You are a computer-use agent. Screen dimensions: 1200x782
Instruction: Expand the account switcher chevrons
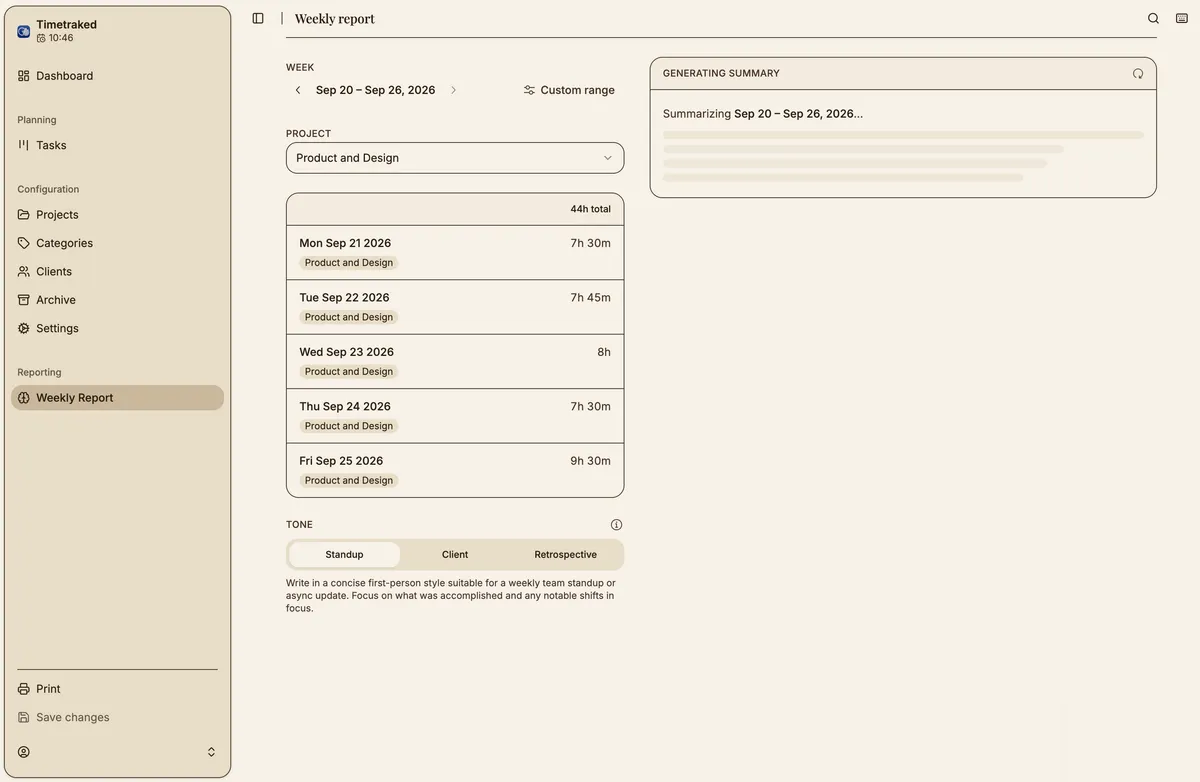click(211, 752)
